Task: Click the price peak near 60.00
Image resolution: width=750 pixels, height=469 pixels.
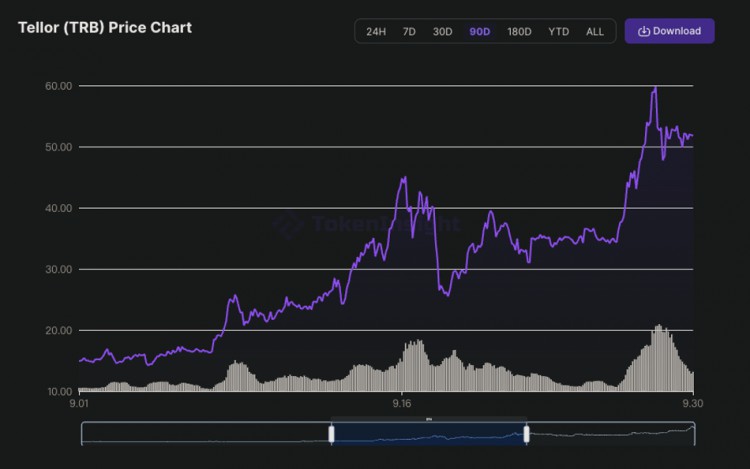Action: [x=655, y=88]
